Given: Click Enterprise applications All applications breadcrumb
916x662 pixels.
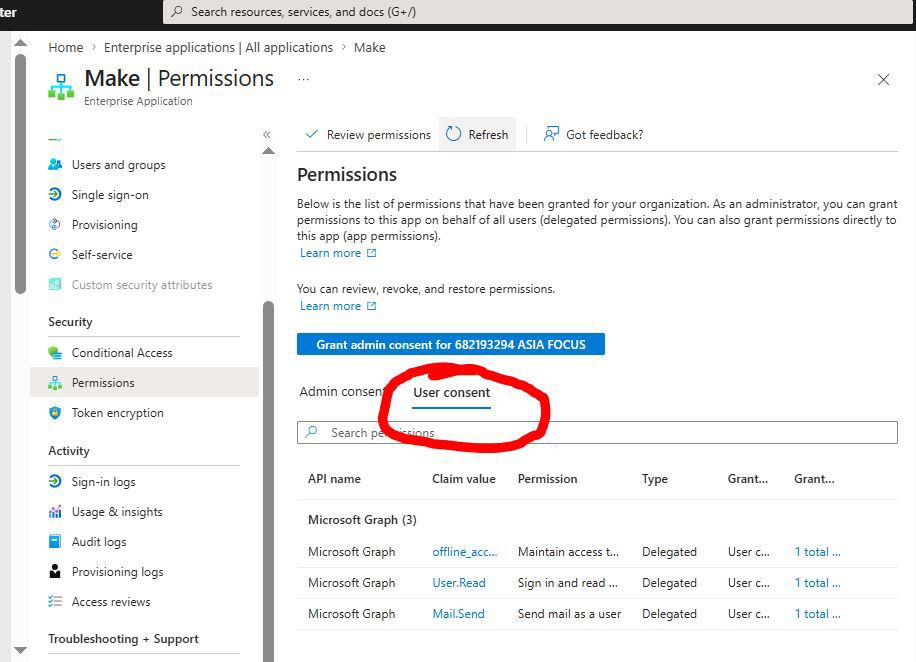Looking at the screenshot, I should tap(218, 47).
